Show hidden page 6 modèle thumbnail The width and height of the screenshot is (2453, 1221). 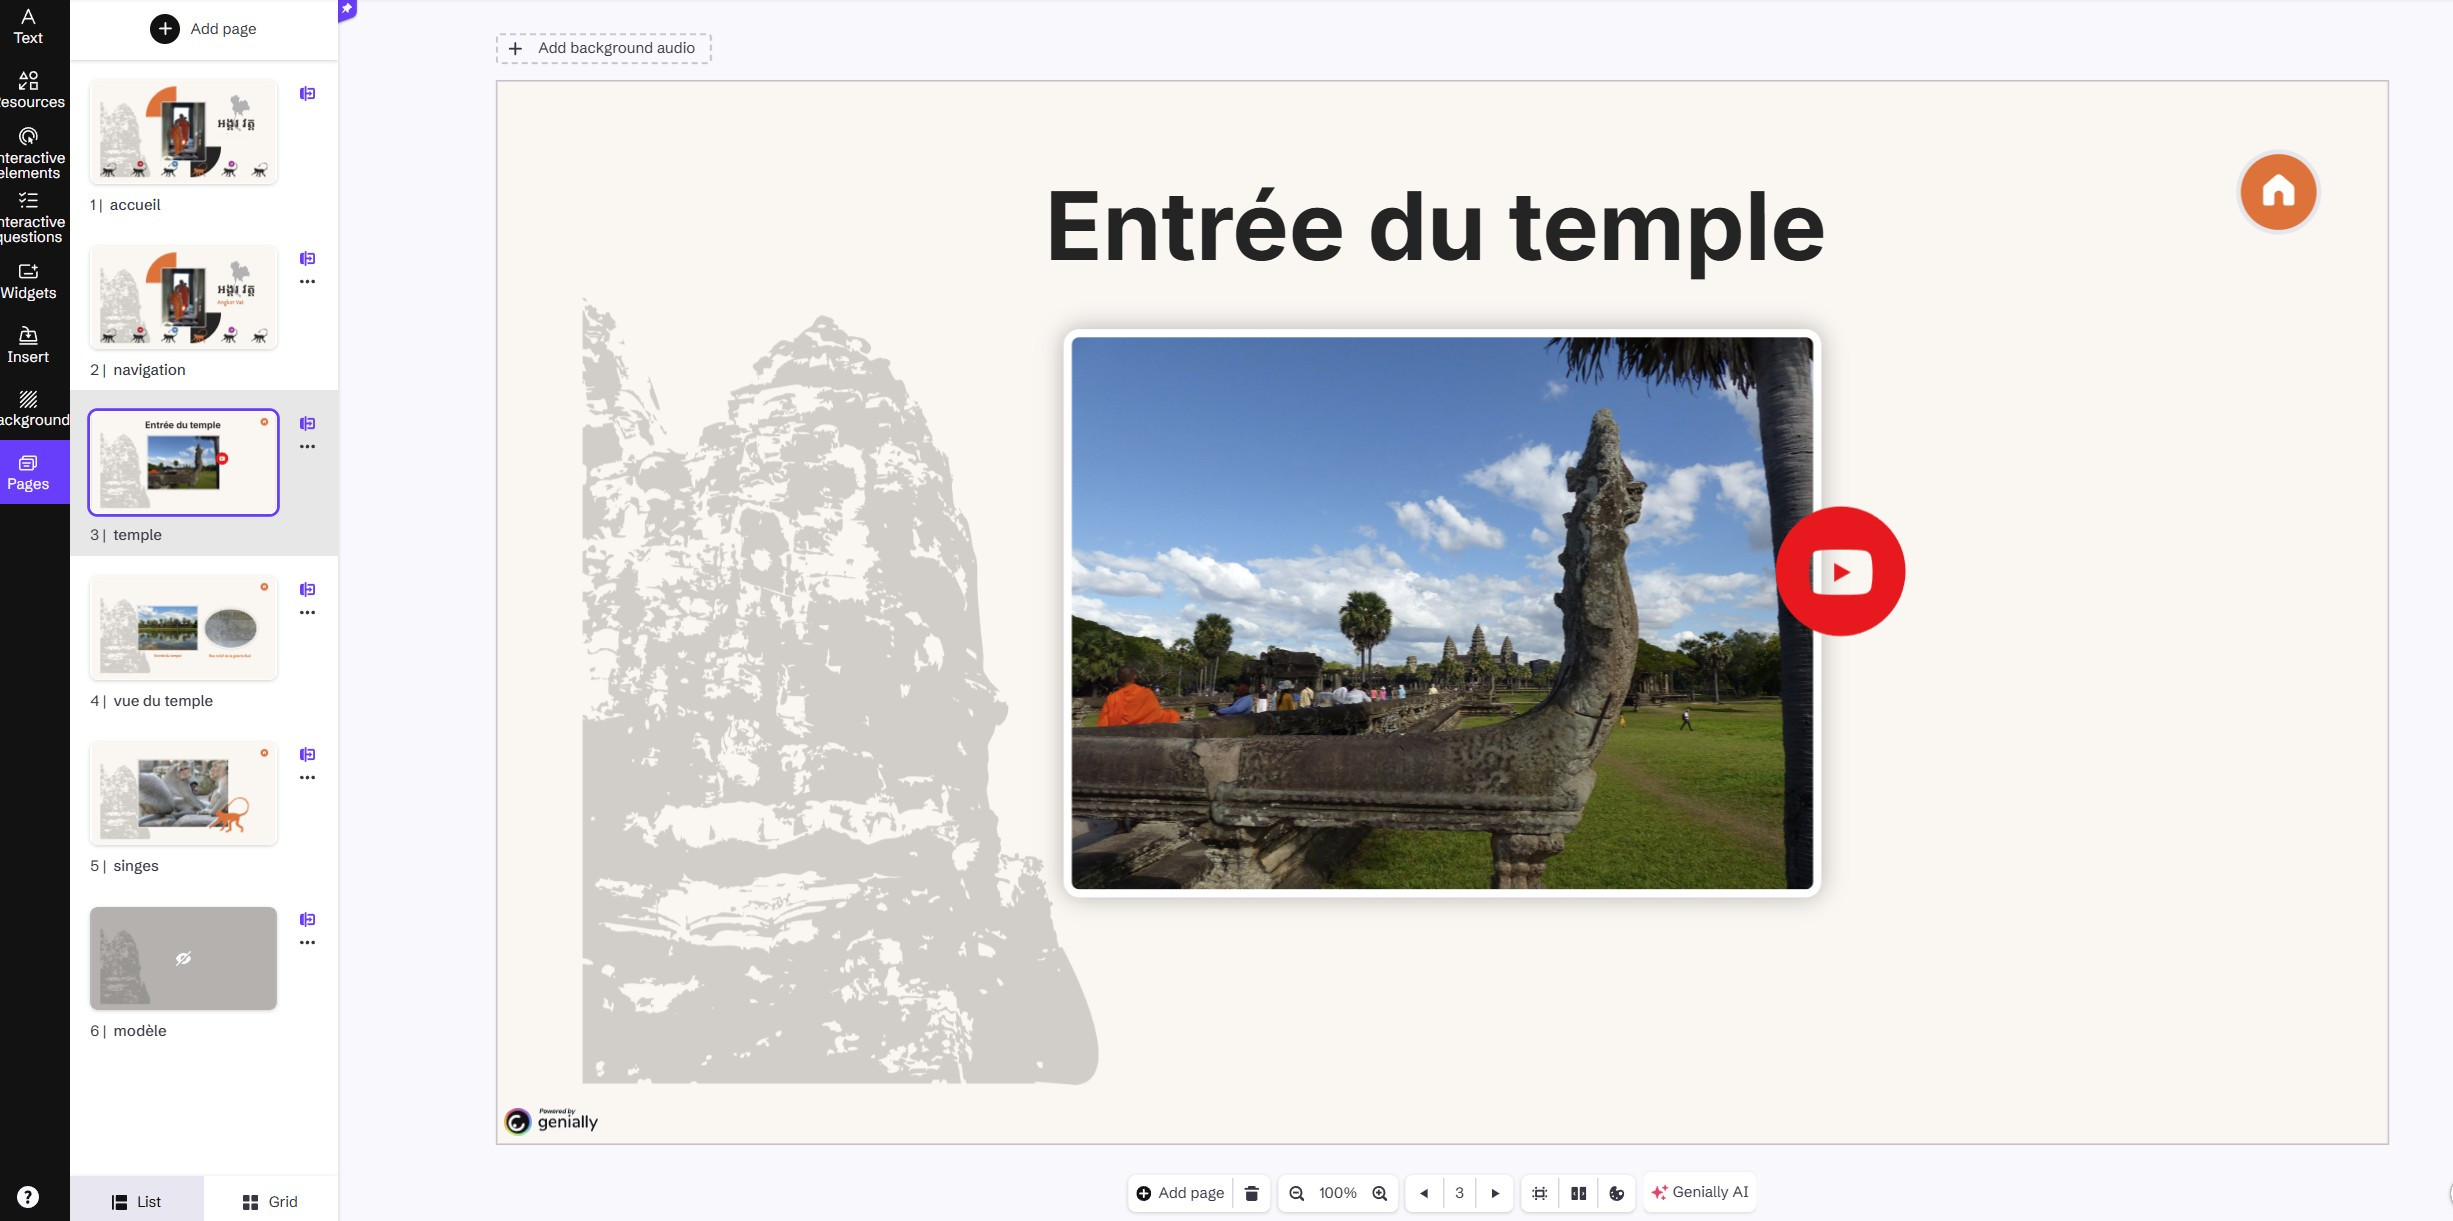(183, 958)
